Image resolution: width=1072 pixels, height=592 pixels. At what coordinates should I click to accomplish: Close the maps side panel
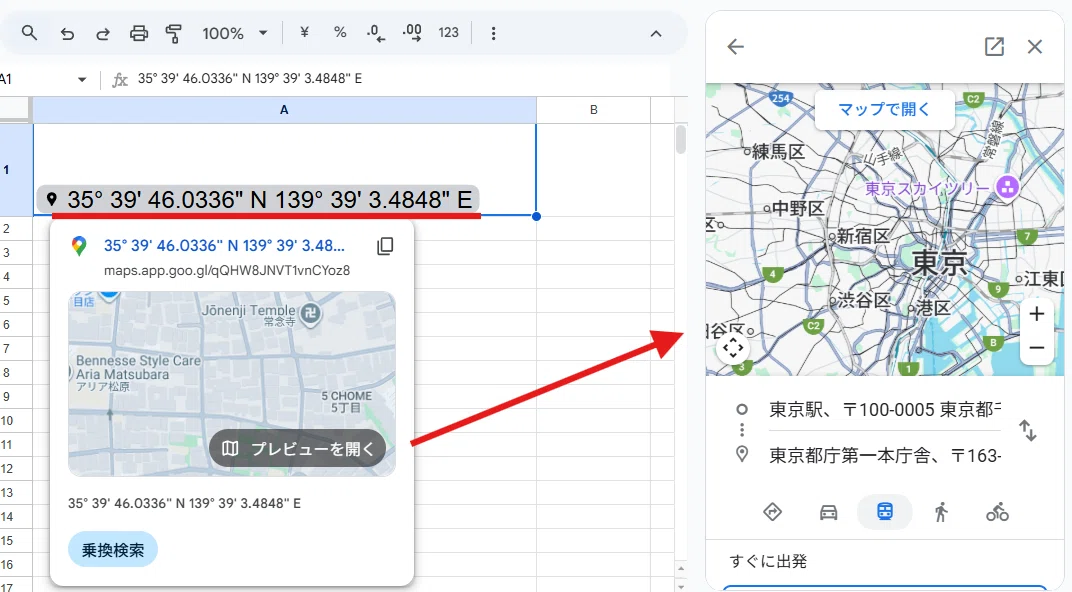[x=1035, y=46]
